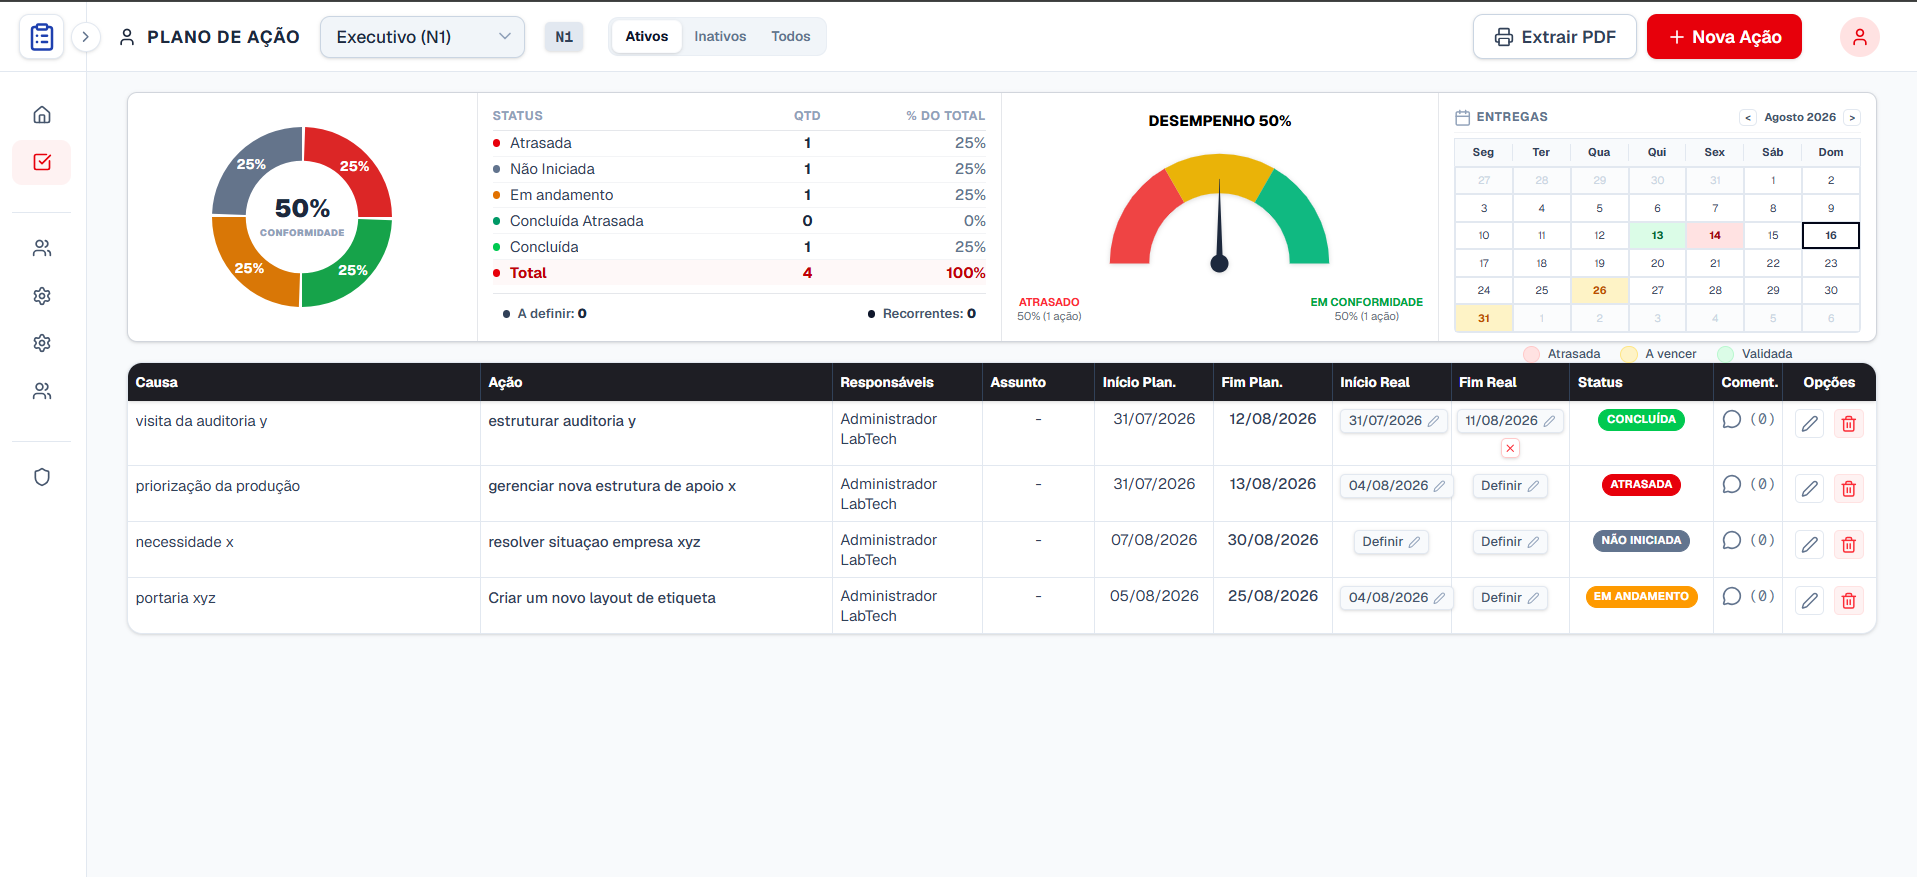Open the shield icon in sidebar
Image resolution: width=1917 pixels, height=877 pixels.
pos(42,477)
